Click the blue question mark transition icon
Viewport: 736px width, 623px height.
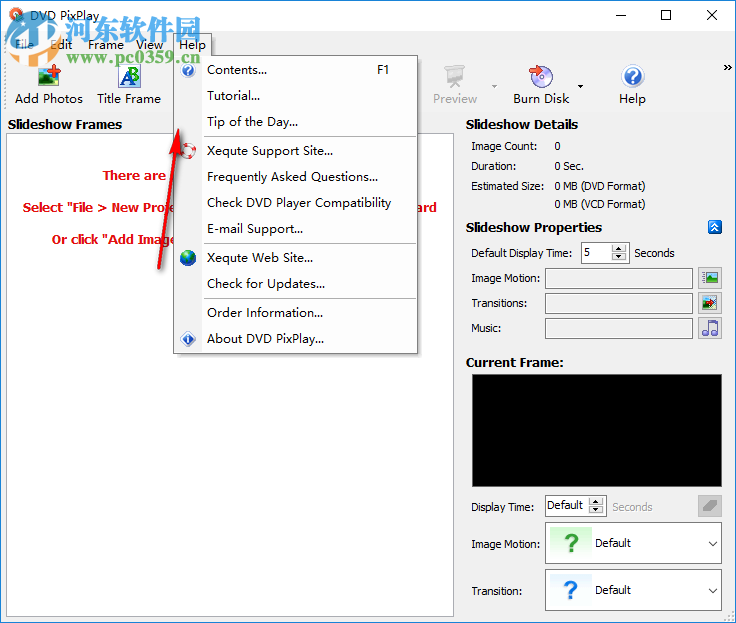pyautogui.click(x=571, y=590)
